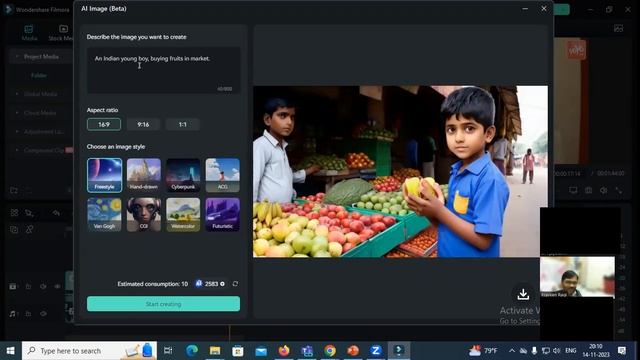Open PowerPoint from taskbar
Screen dimensions: 640x360
(x=353, y=351)
